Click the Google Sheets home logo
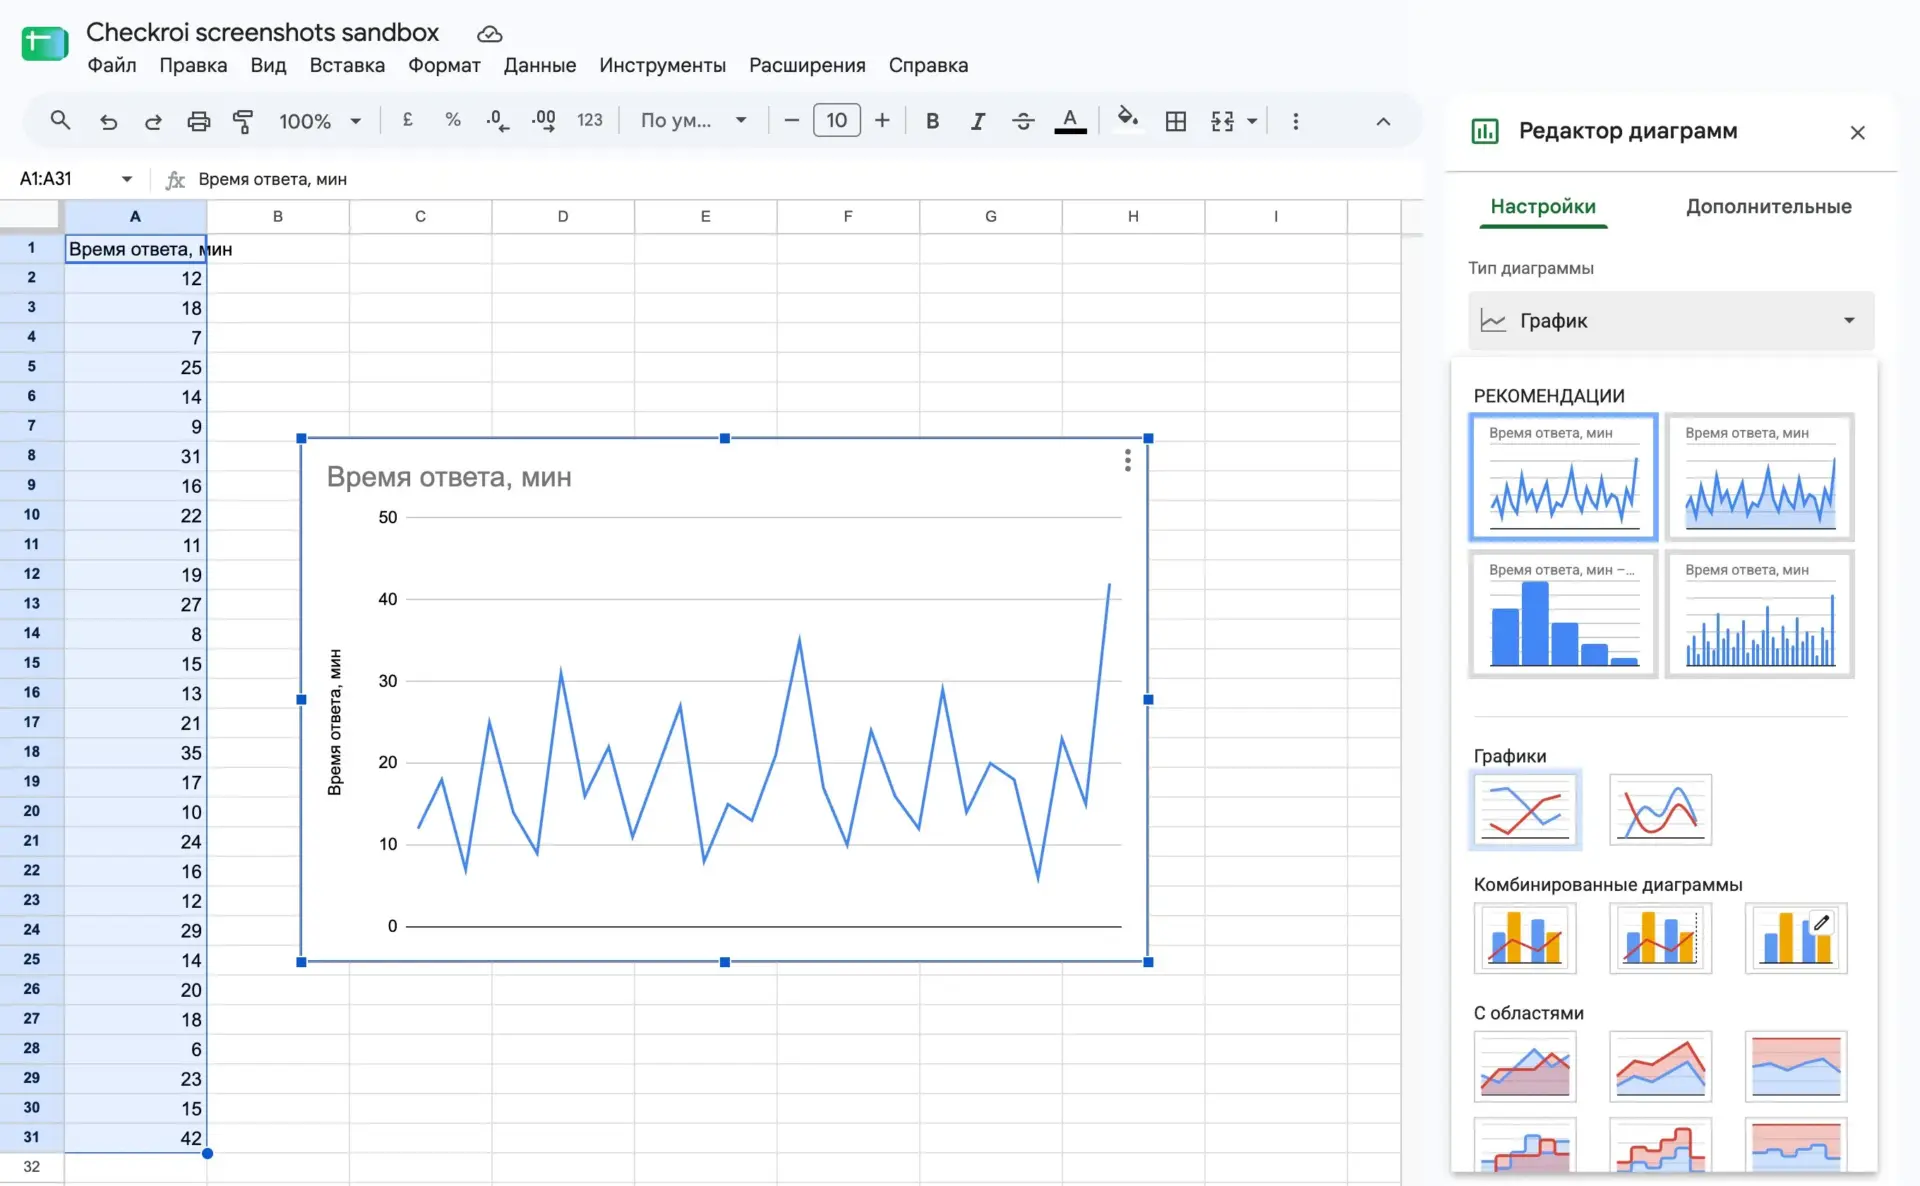The image size is (1920, 1186). coord(45,44)
